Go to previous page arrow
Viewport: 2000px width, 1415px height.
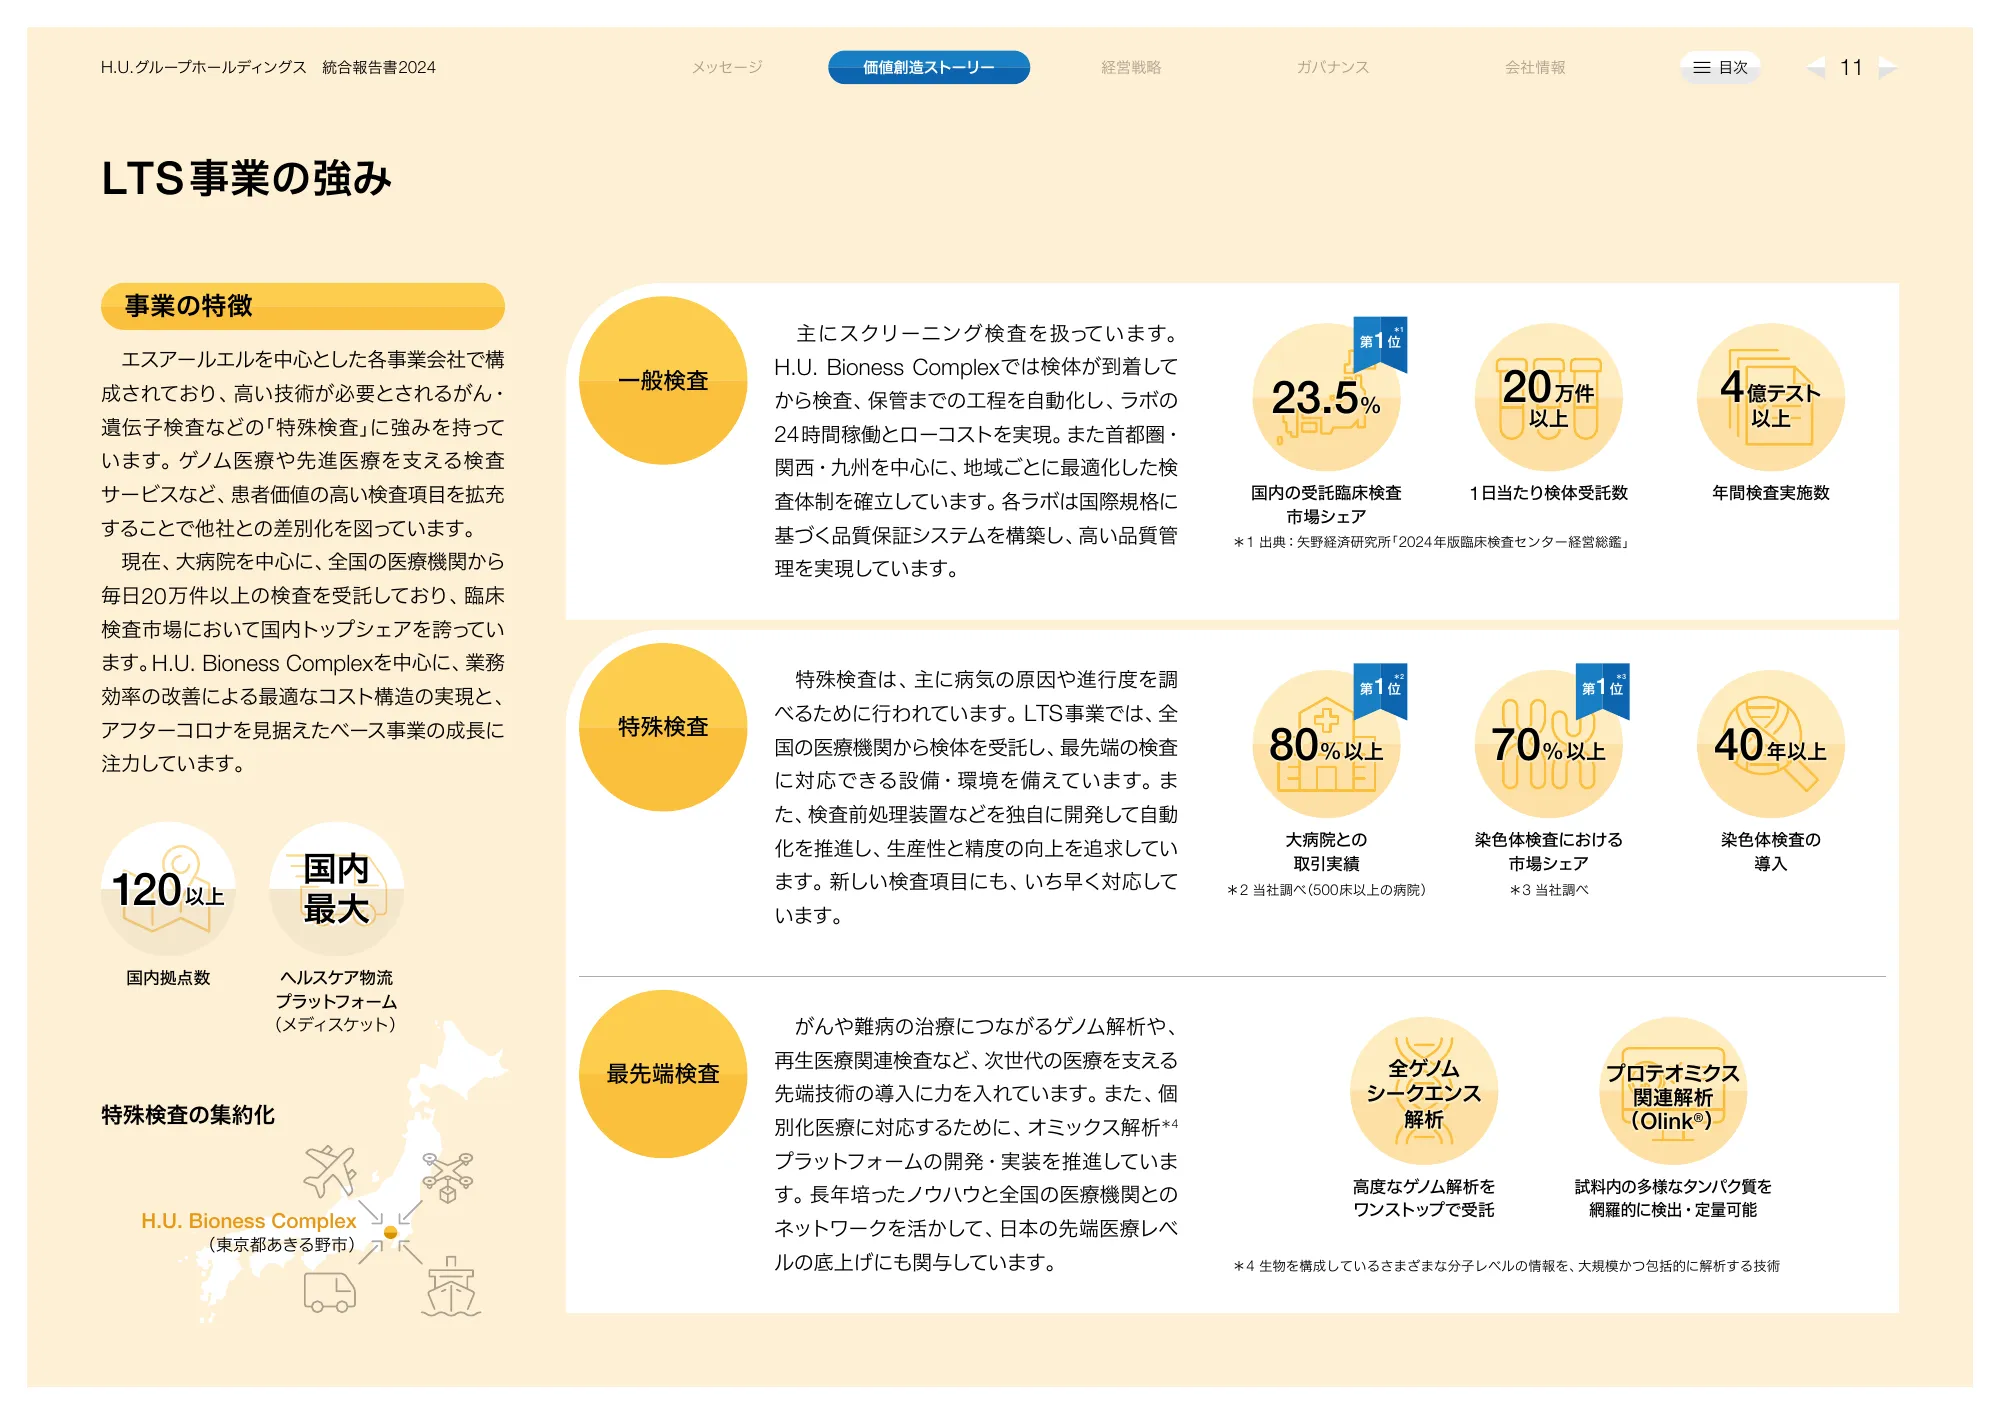[1816, 67]
